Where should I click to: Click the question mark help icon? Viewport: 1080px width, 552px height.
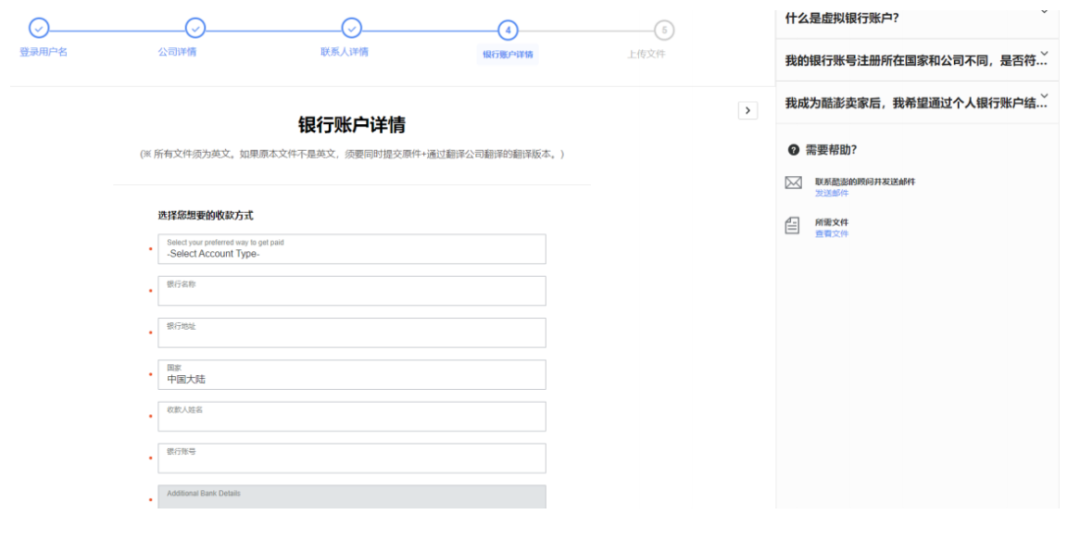pos(794,149)
